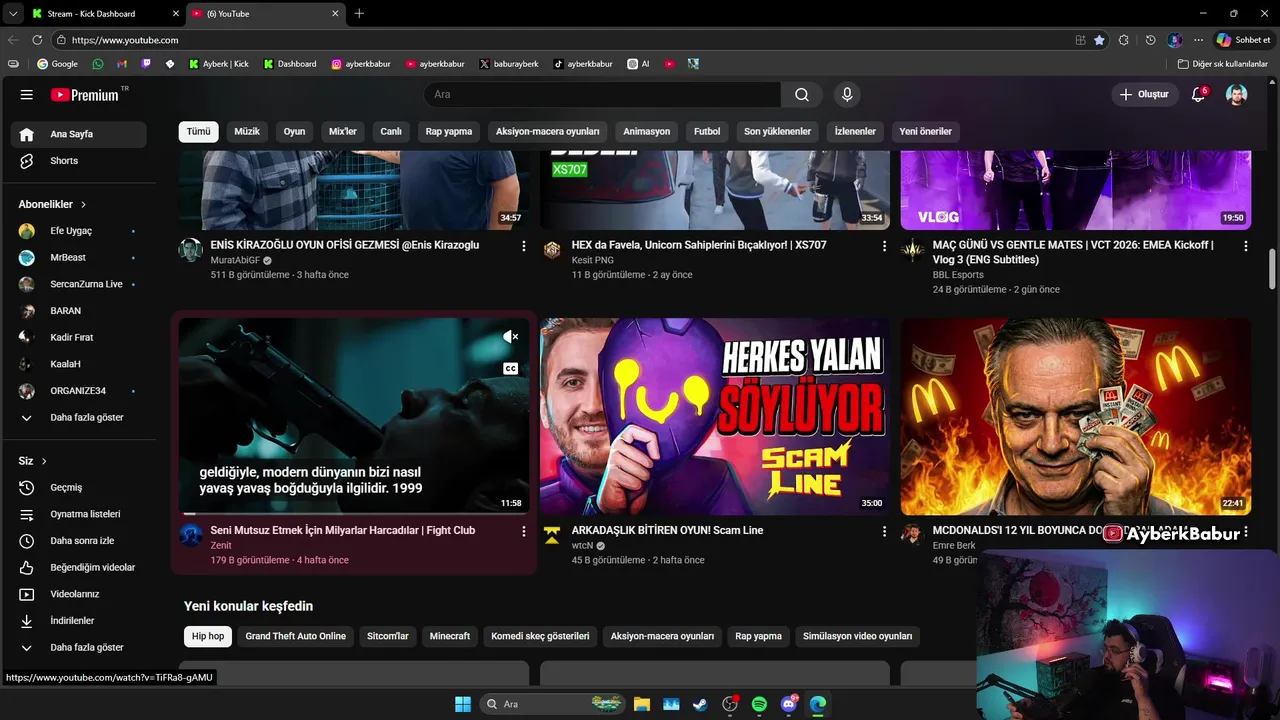Select the Minecraft topic chip
Image resolution: width=1280 pixels, height=720 pixels.
point(450,637)
